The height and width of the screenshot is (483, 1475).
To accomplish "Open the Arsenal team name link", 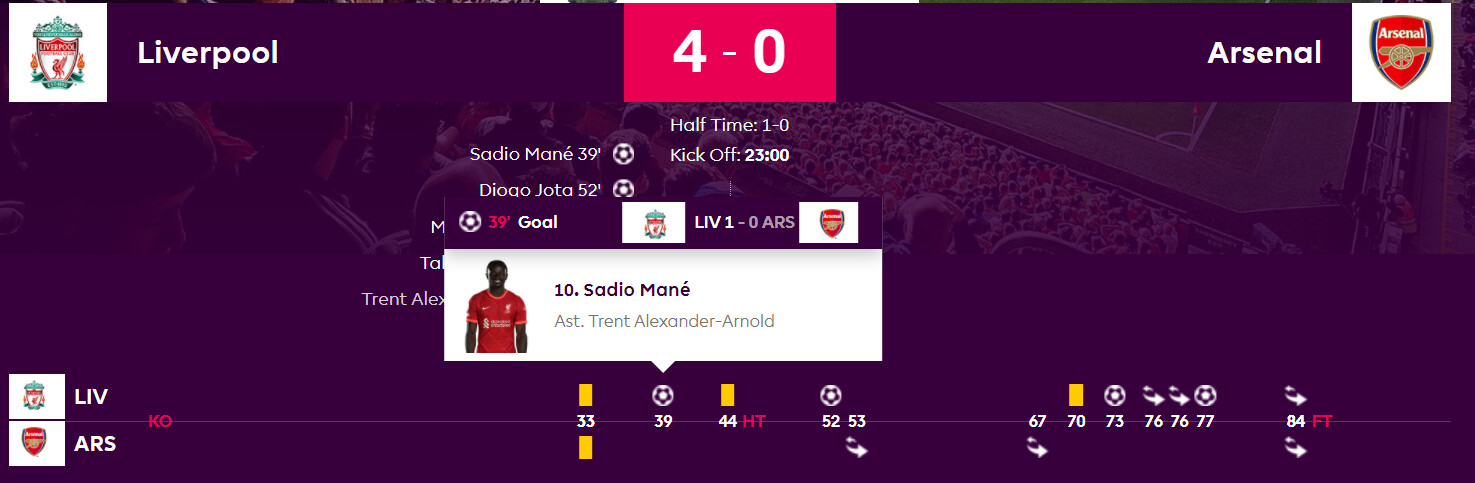I will 1264,53.
